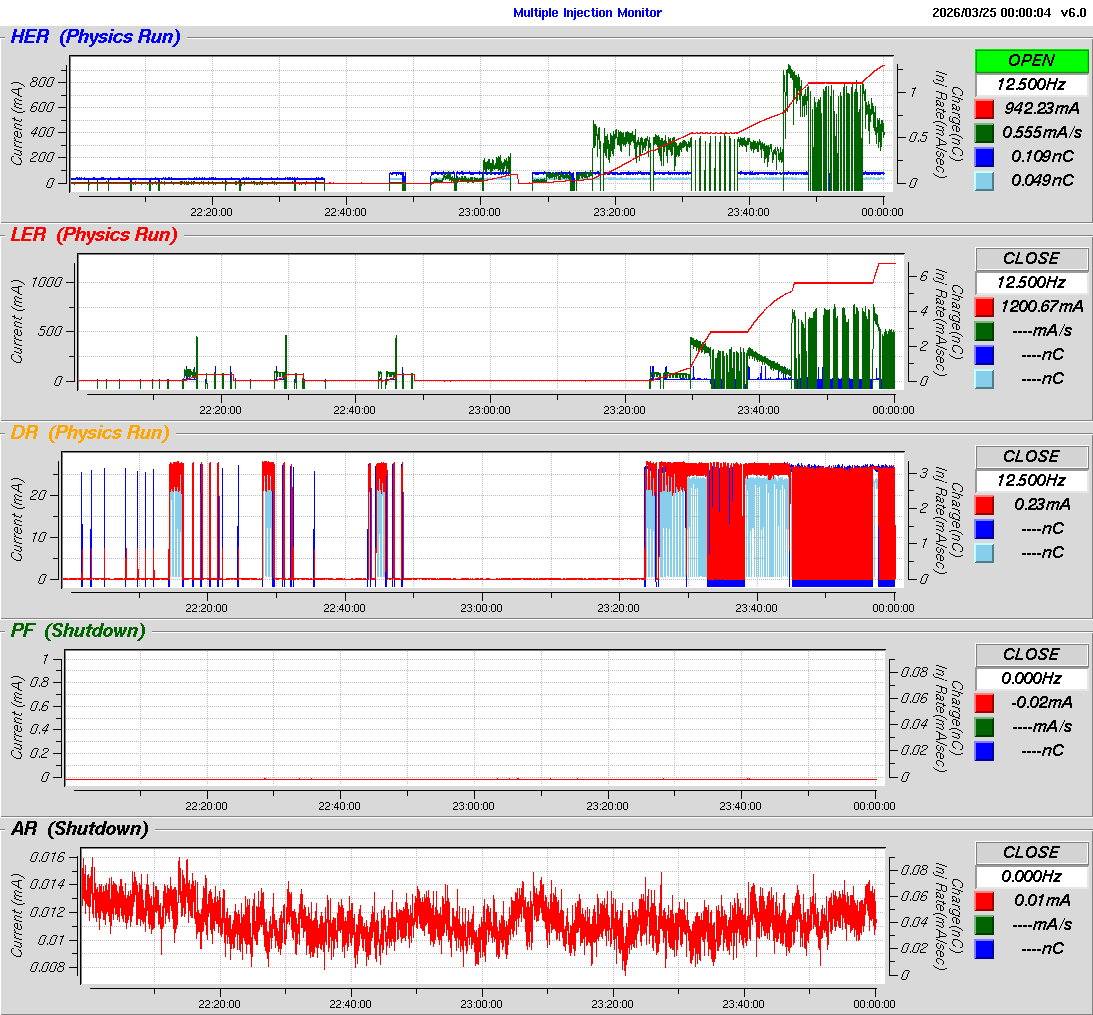Click the HER 12.500Hz frequency field
This screenshot has height=1015, width=1093.
click(1031, 85)
